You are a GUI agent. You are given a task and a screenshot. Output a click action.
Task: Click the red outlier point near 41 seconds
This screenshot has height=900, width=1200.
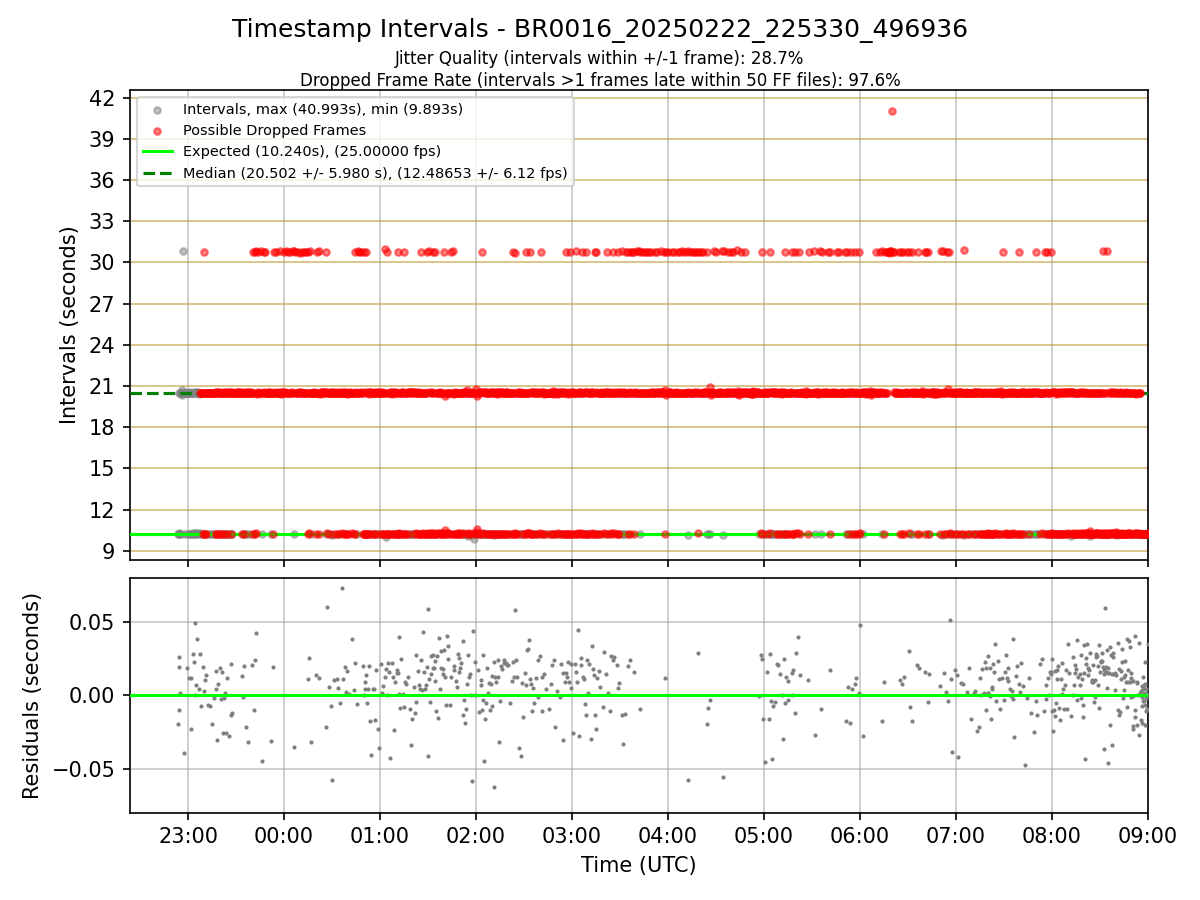(x=892, y=111)
